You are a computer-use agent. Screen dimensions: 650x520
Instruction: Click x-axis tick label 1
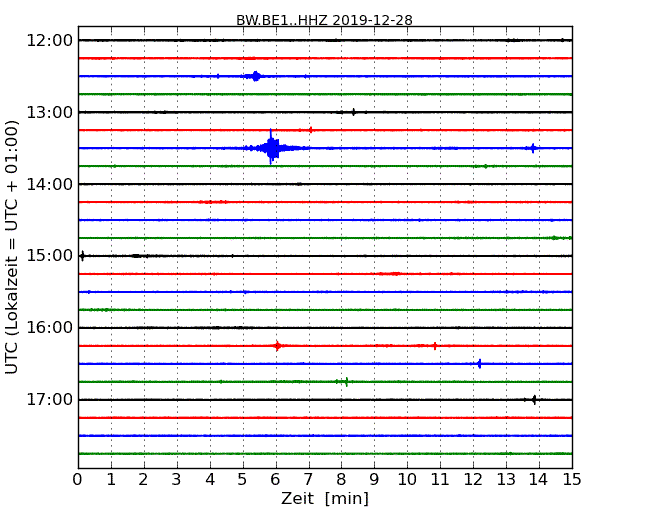click(x=111, y=479)
